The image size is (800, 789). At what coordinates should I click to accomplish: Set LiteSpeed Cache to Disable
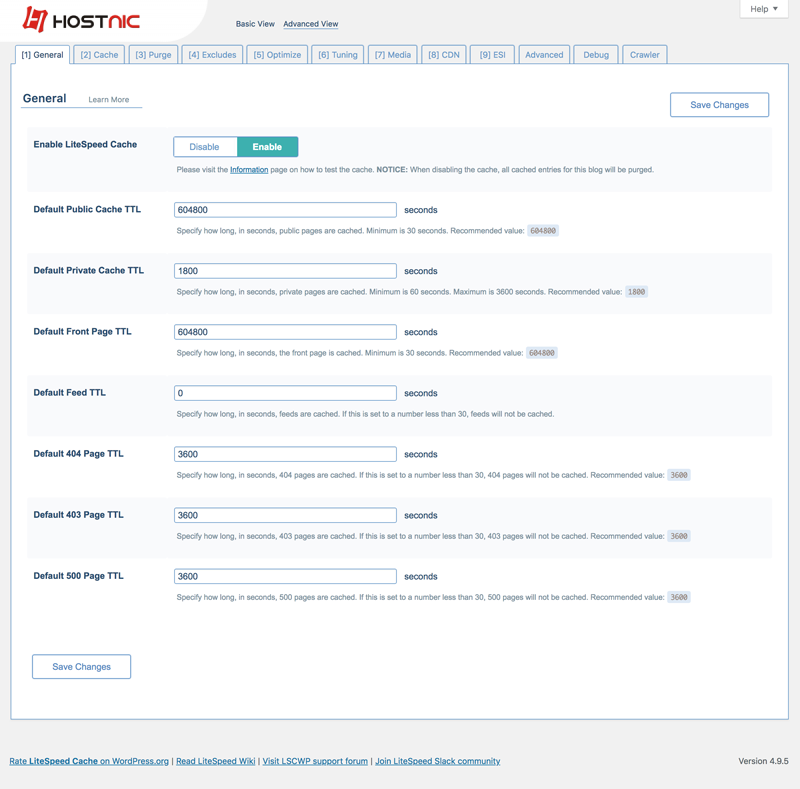point(205,146)
